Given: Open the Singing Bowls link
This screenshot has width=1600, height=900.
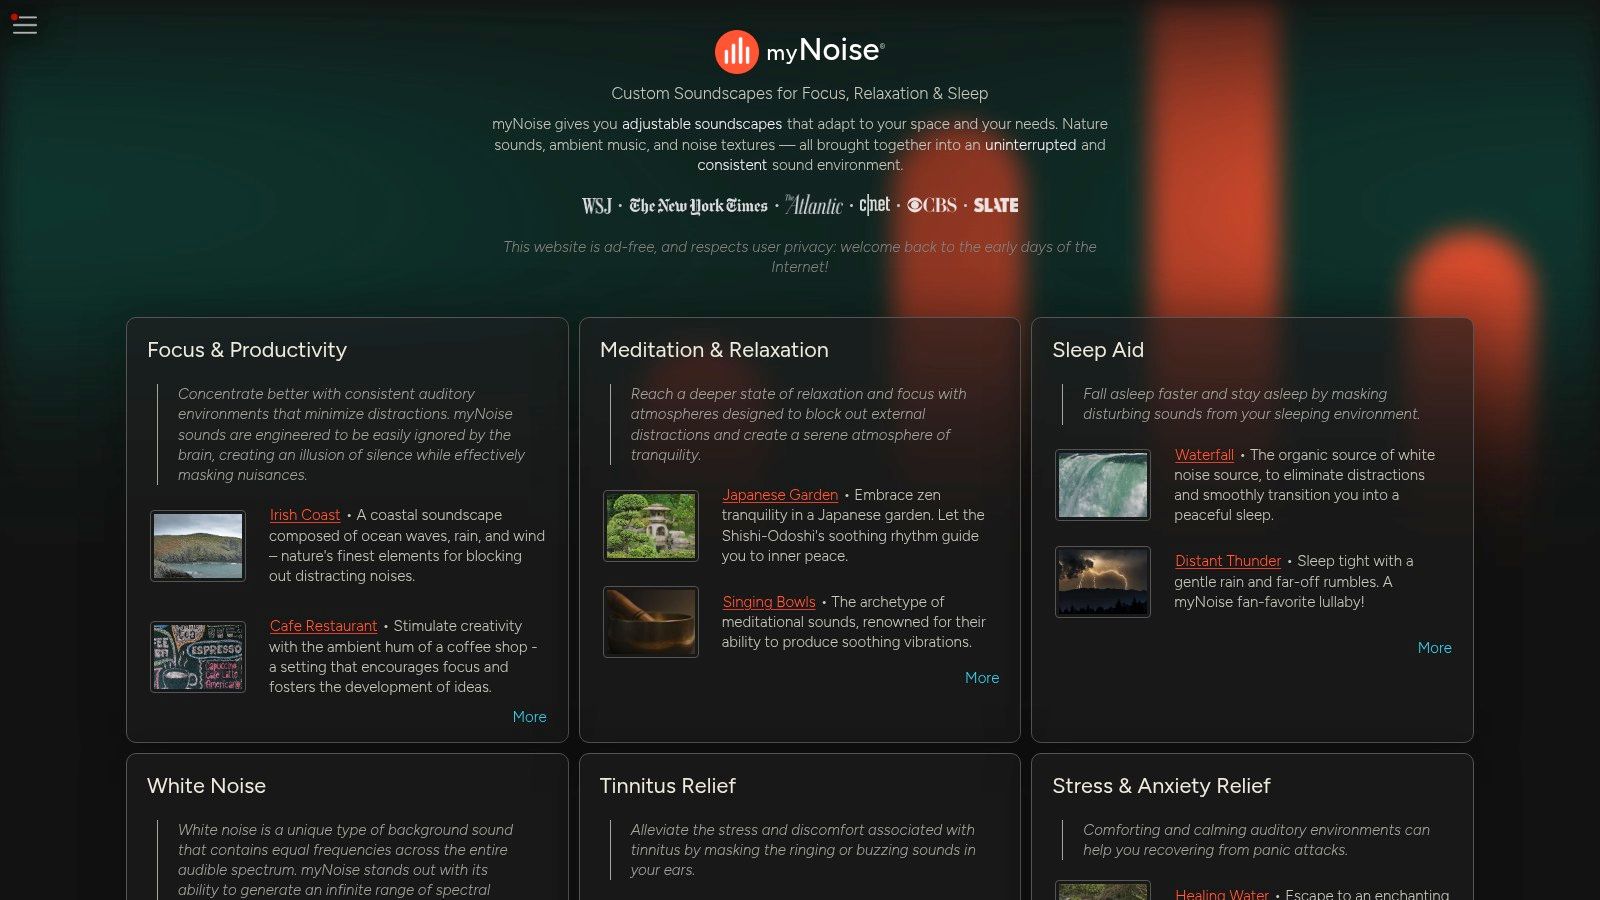Looking at the screenshot, I should point(769,602).
